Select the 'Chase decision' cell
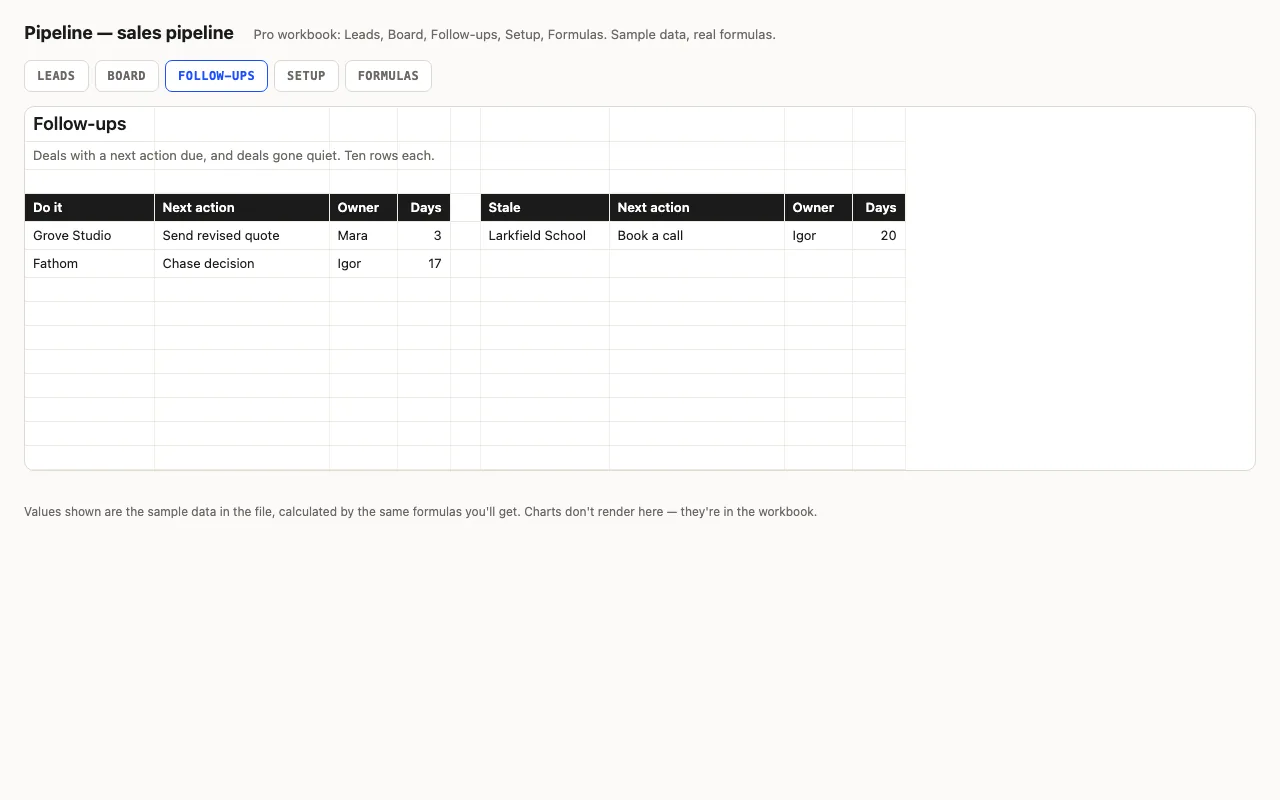 [242, 264]
